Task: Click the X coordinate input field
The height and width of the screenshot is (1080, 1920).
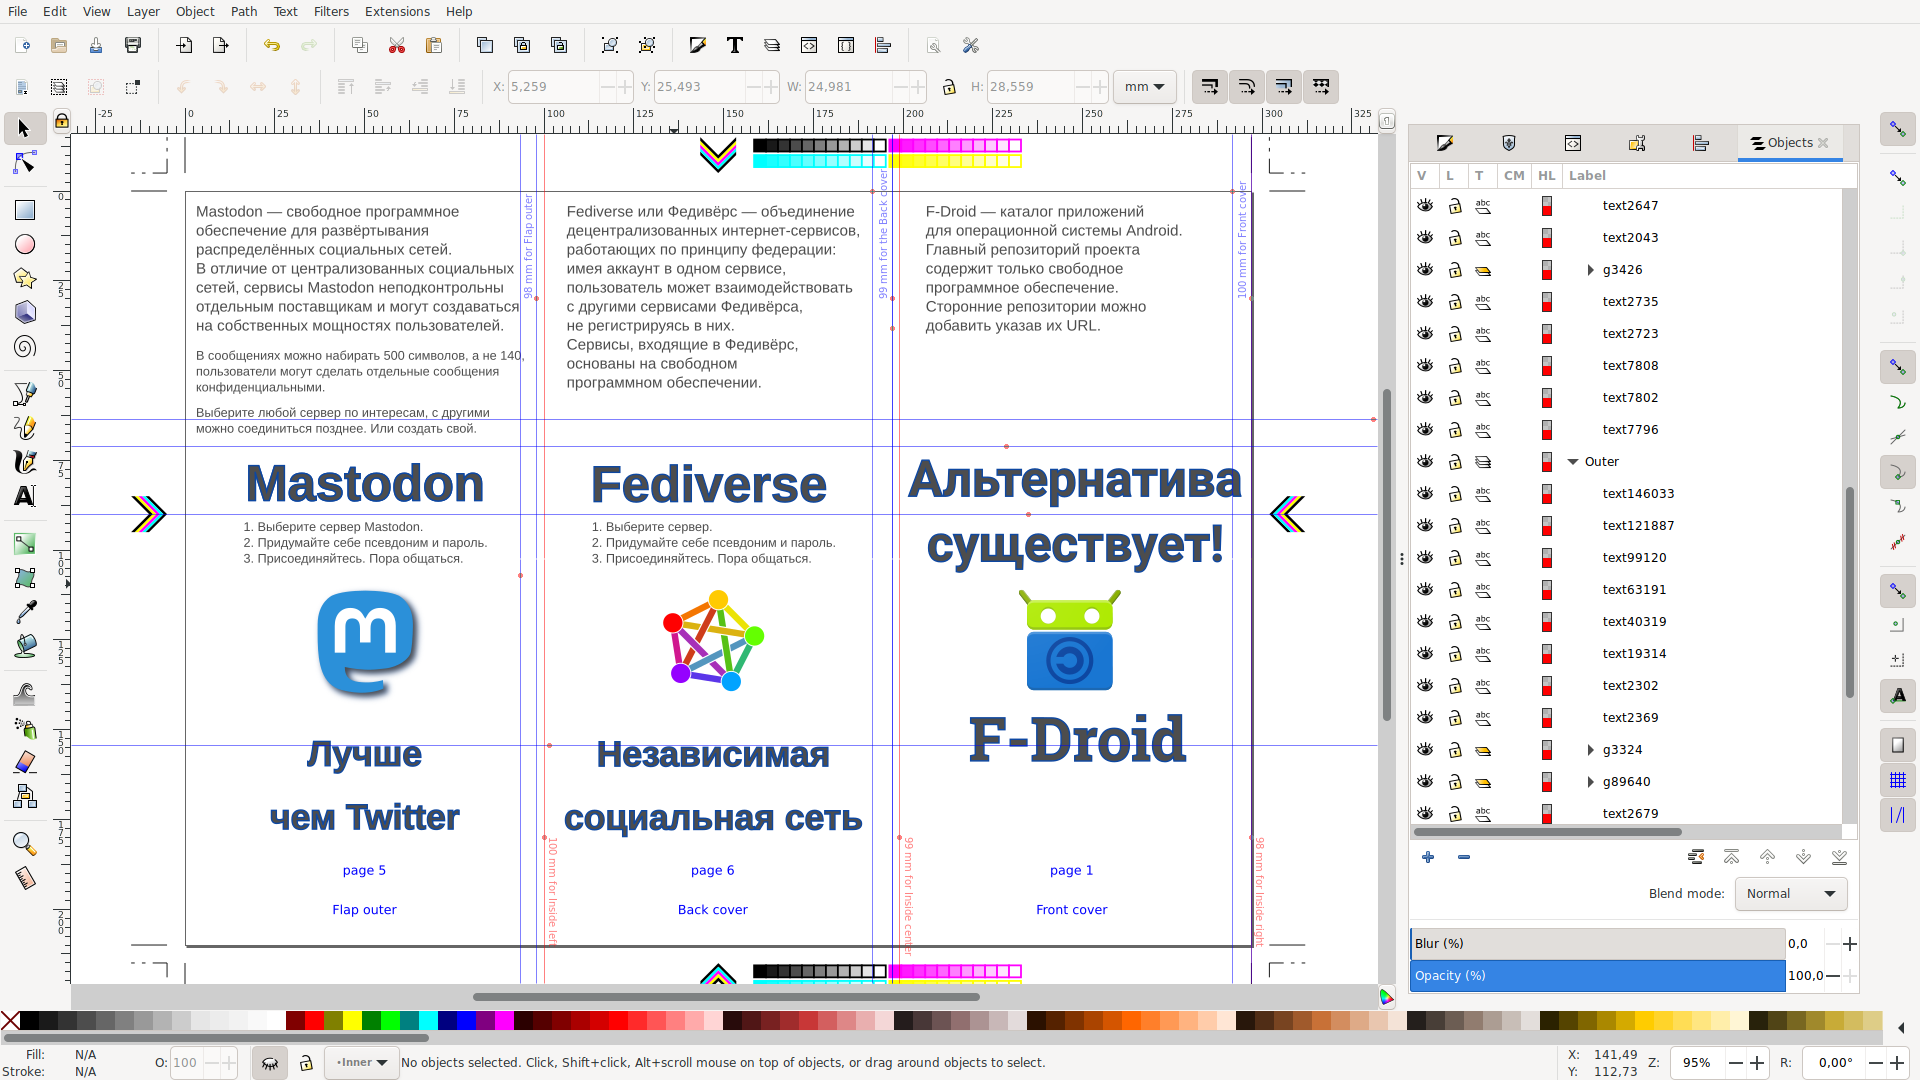Action: click(x=553, y=87)
